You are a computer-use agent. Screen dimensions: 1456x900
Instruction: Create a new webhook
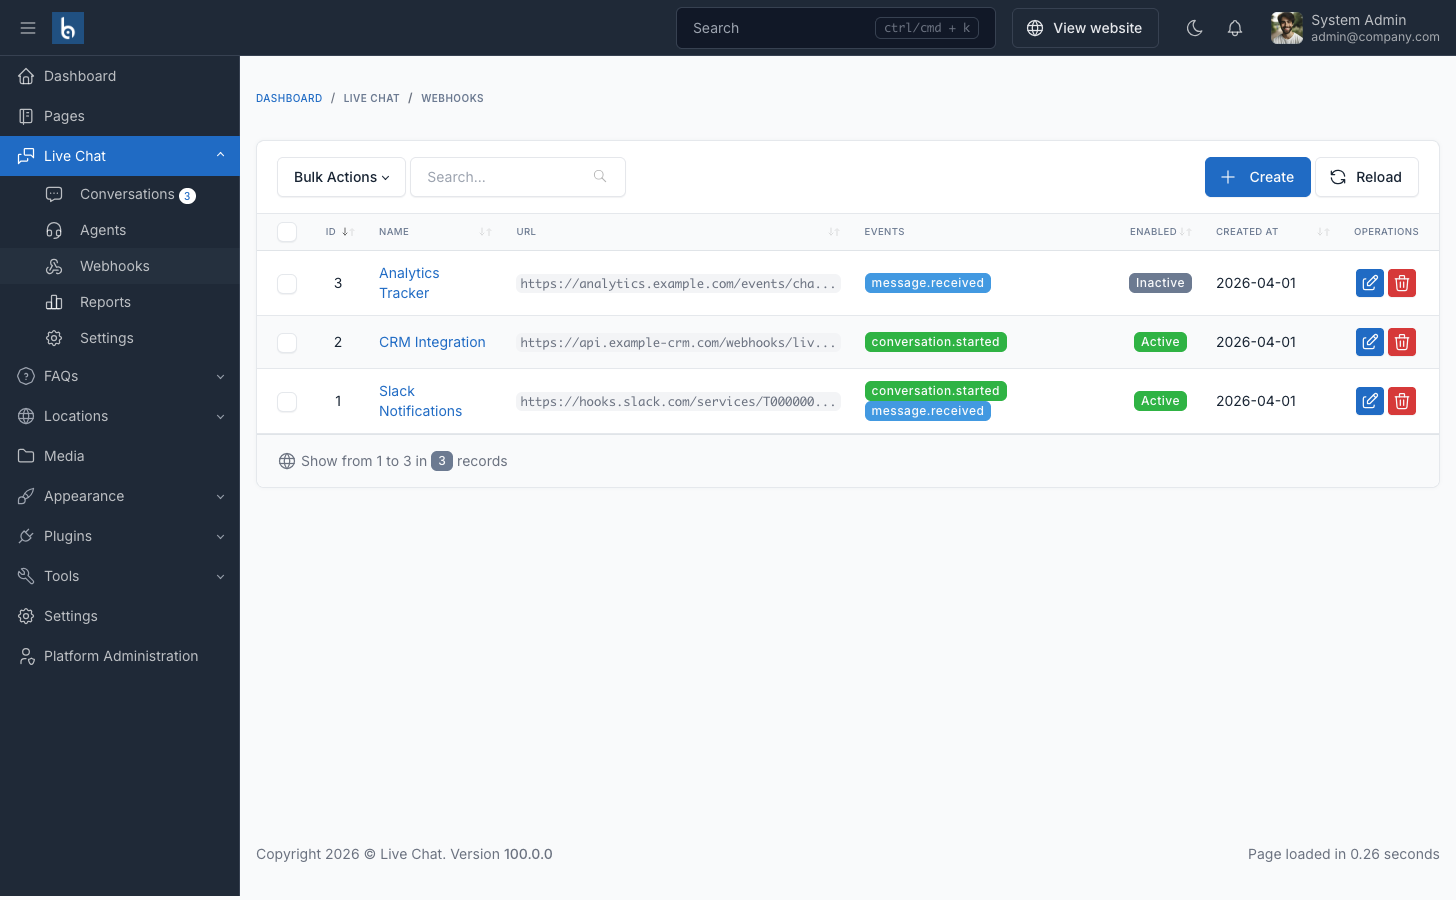(x=1257, y=177)
